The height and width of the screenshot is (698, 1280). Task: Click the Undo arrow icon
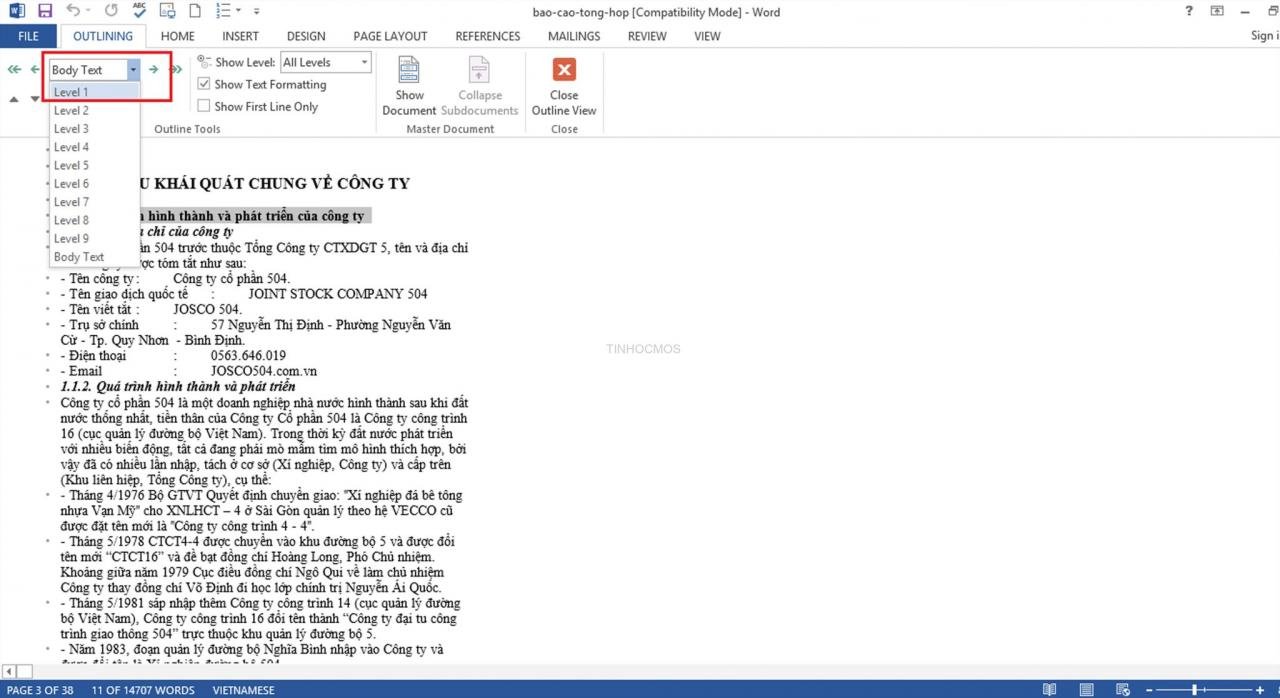(74, 11)
